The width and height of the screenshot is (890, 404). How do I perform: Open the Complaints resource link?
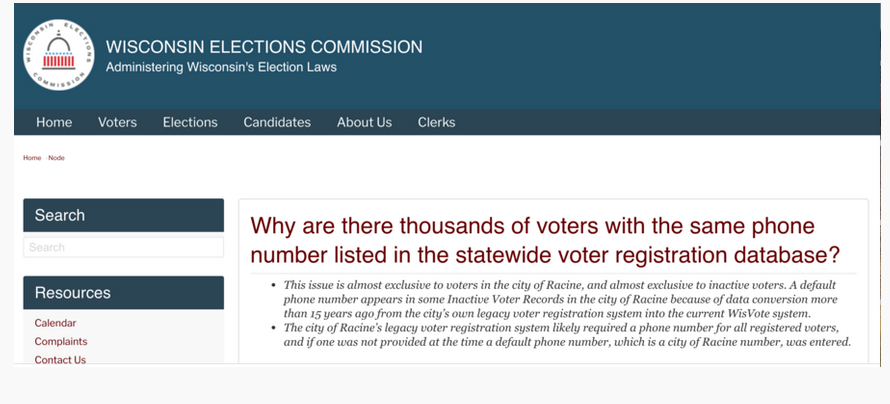[x=61, y=341]
